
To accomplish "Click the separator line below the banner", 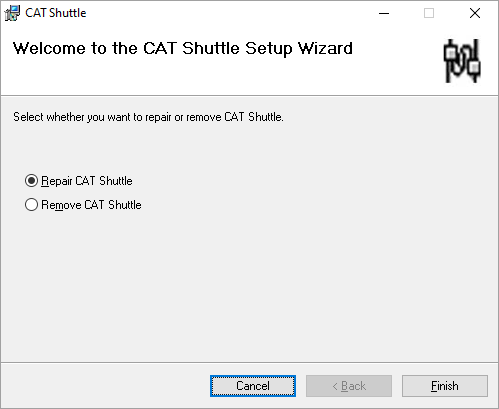I will click(249, 96).
